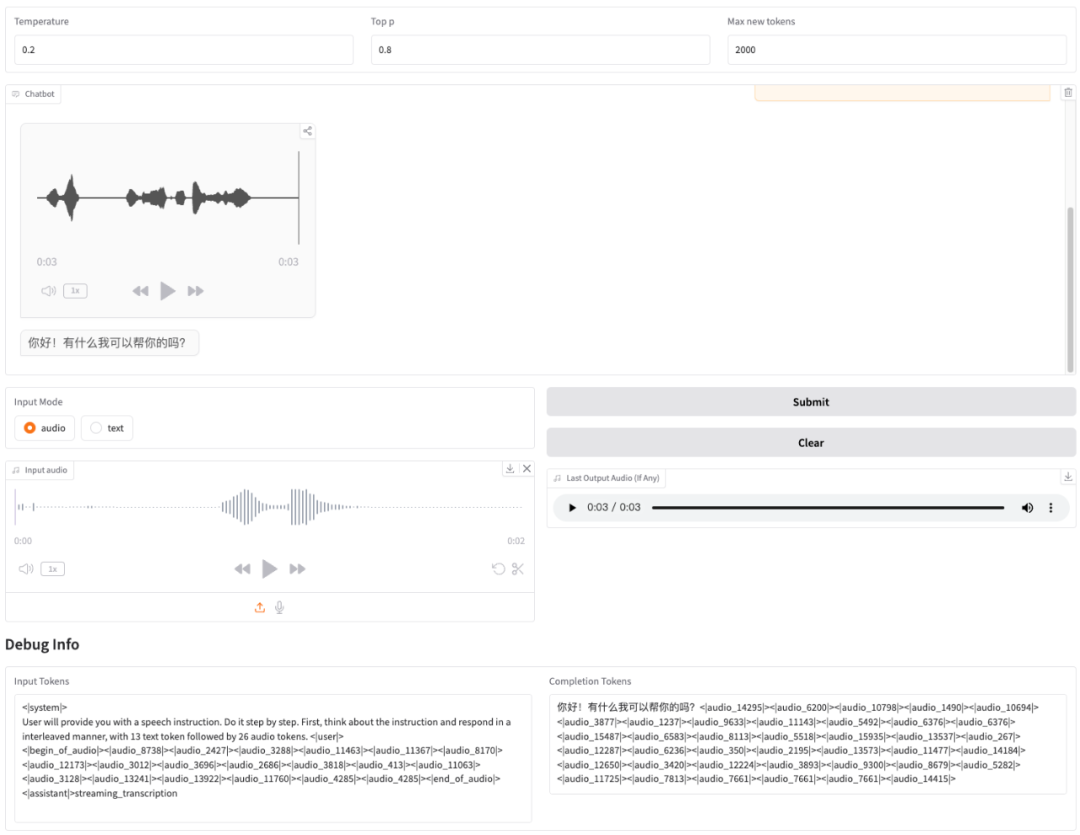Remove input audio with X icon
The image size is (1080, 835).
527,468
